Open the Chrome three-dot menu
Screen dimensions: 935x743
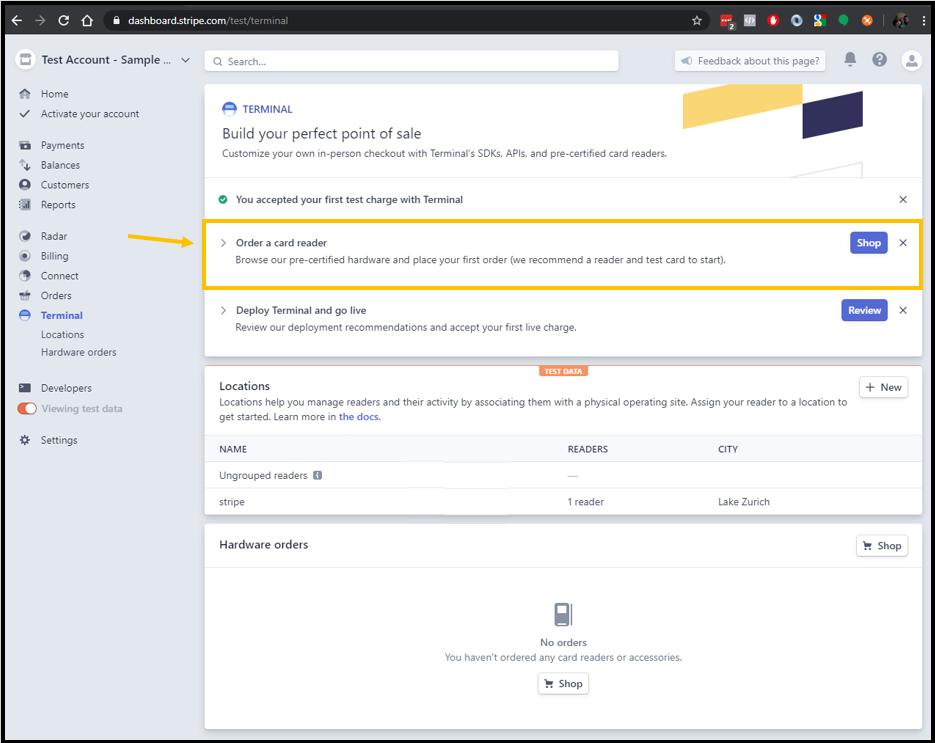pyautogui.click(x=924, y=21)
